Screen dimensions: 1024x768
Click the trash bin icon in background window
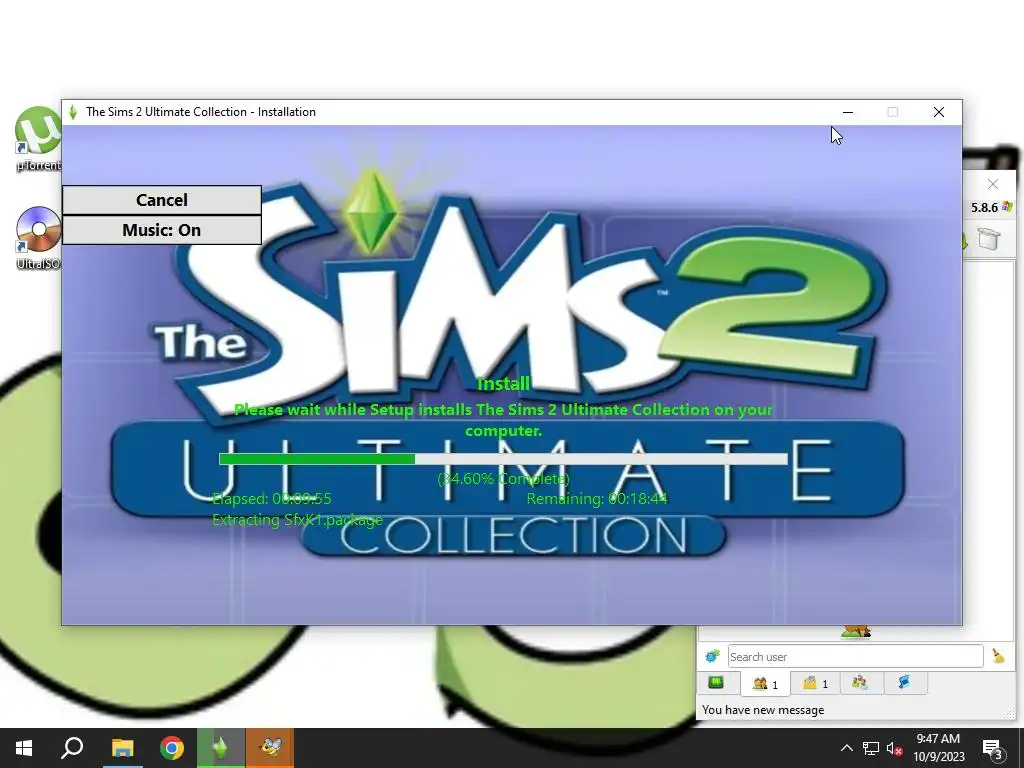(x=989, y=238)
